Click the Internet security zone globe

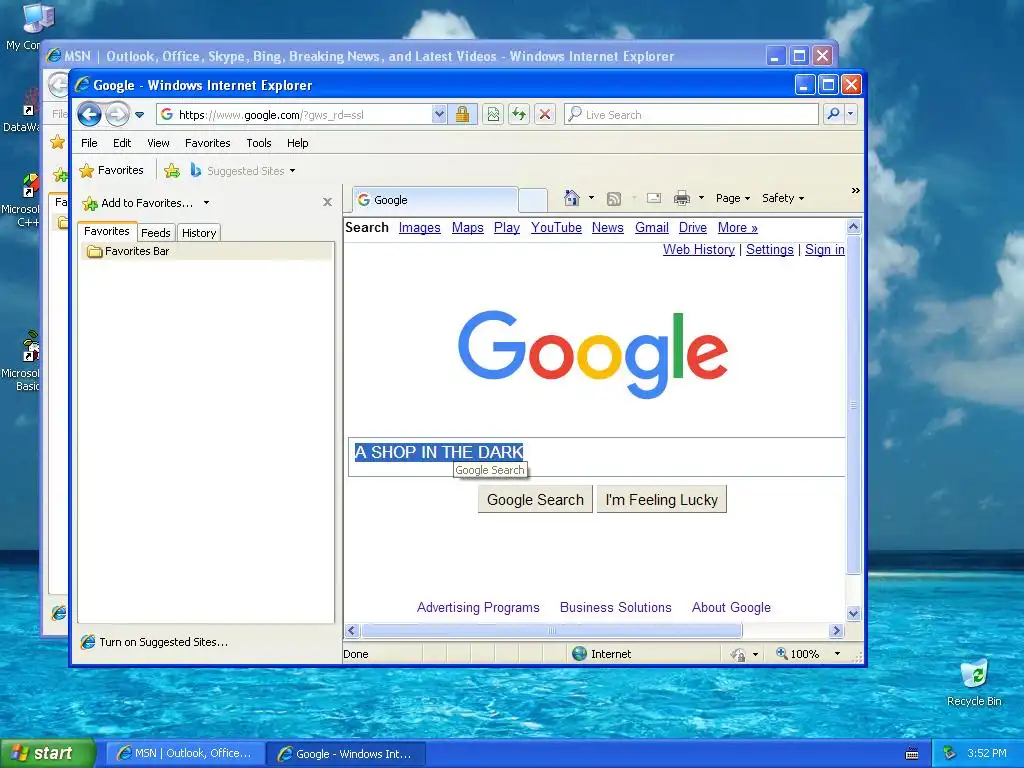(579, 654)
